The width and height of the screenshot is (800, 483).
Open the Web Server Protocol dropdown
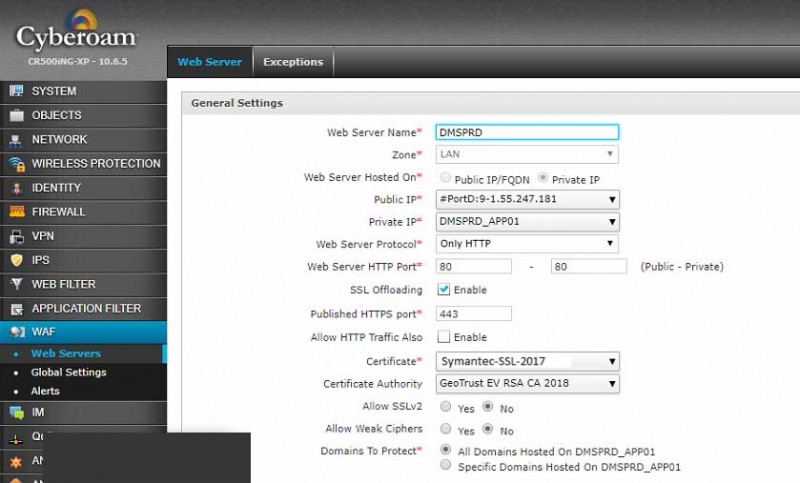(527, 244)
